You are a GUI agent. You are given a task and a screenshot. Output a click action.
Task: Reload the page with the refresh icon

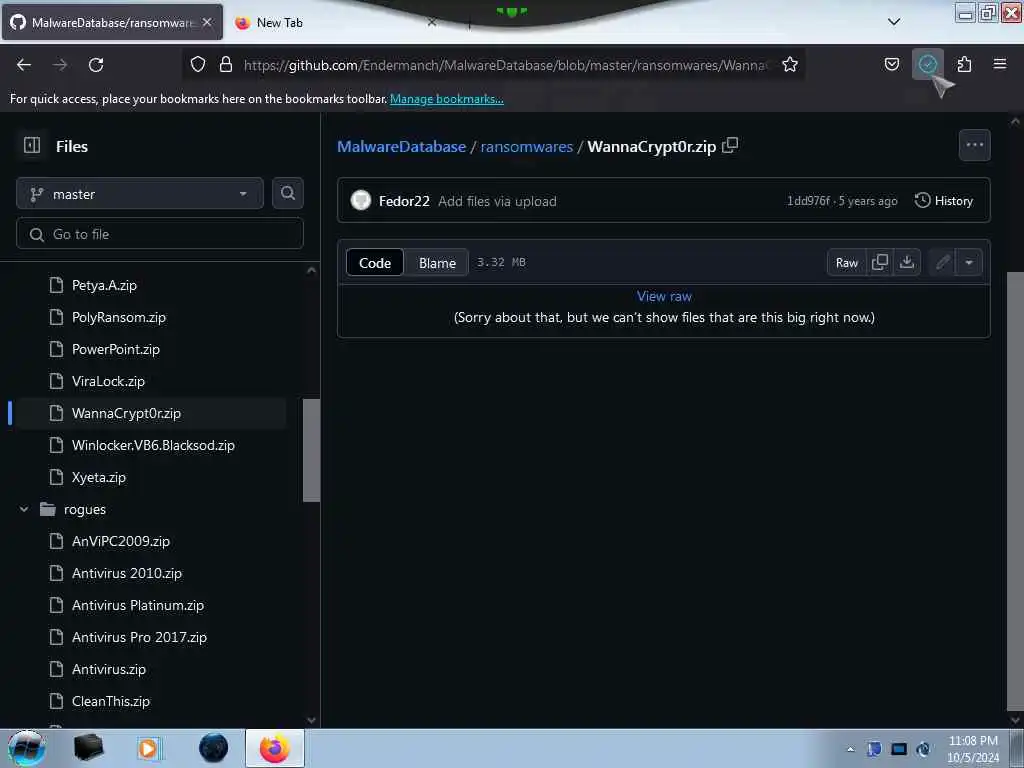(x=96, y=65)
